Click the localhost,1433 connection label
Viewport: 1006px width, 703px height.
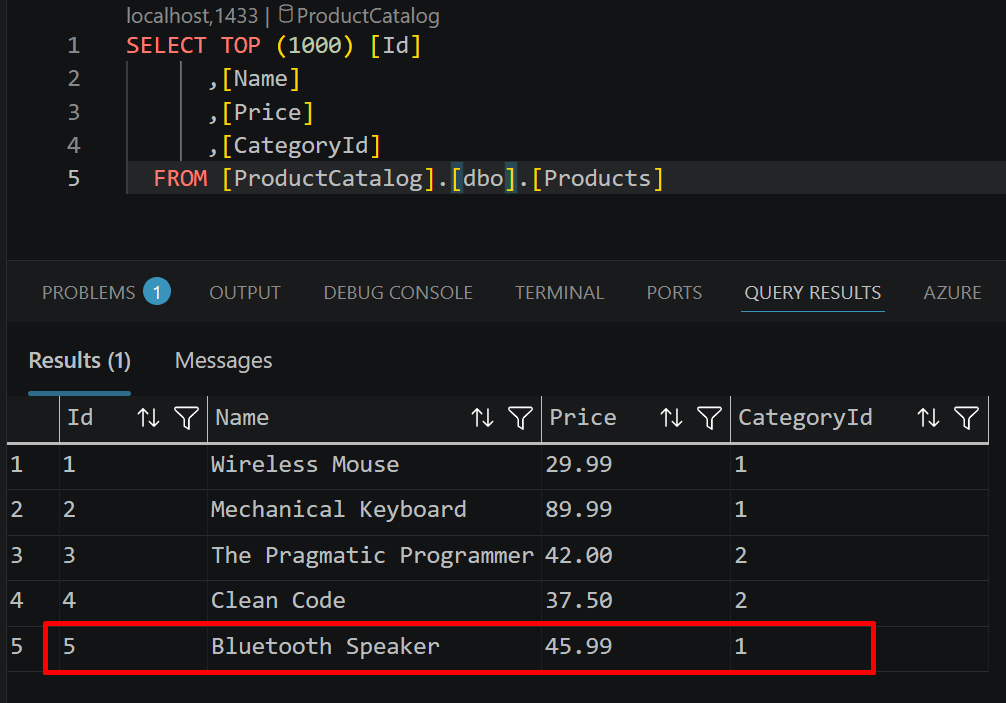pyautogui.click(x=192, y=15)
